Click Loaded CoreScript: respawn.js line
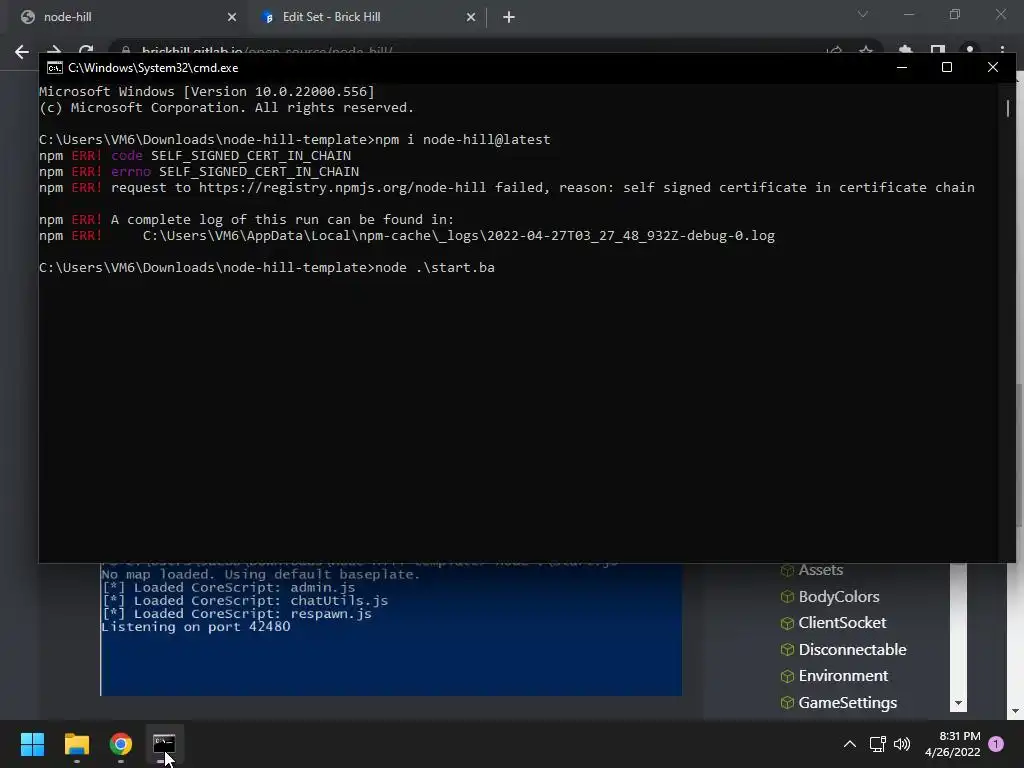 pos(236,614)
